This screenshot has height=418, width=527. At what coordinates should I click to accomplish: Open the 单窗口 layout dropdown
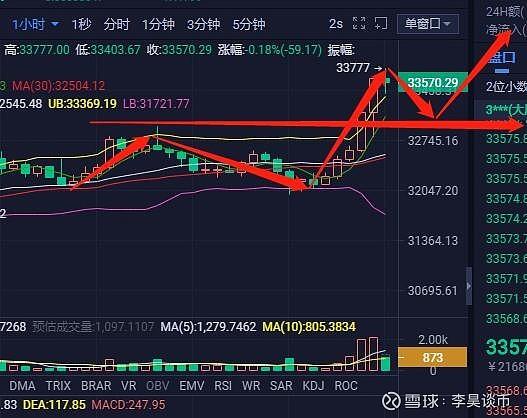tap(428, 24)
